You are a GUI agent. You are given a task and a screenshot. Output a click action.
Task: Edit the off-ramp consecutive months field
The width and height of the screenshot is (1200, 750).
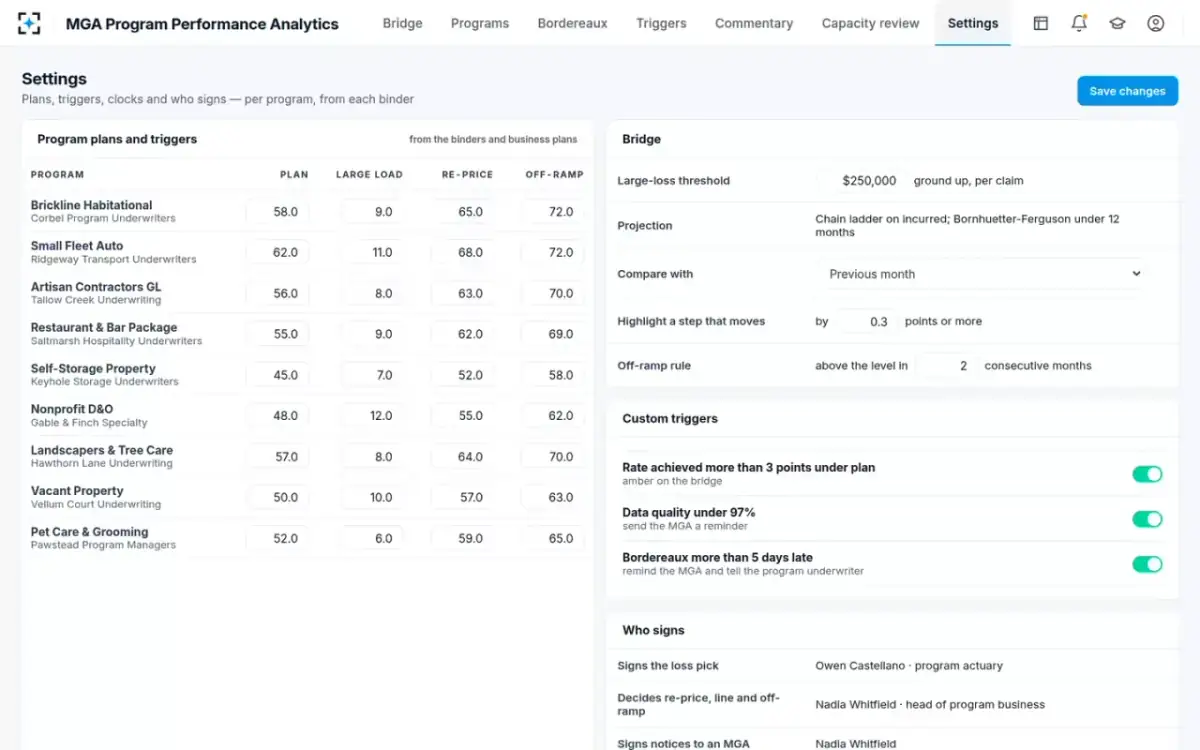click(946, 366)
